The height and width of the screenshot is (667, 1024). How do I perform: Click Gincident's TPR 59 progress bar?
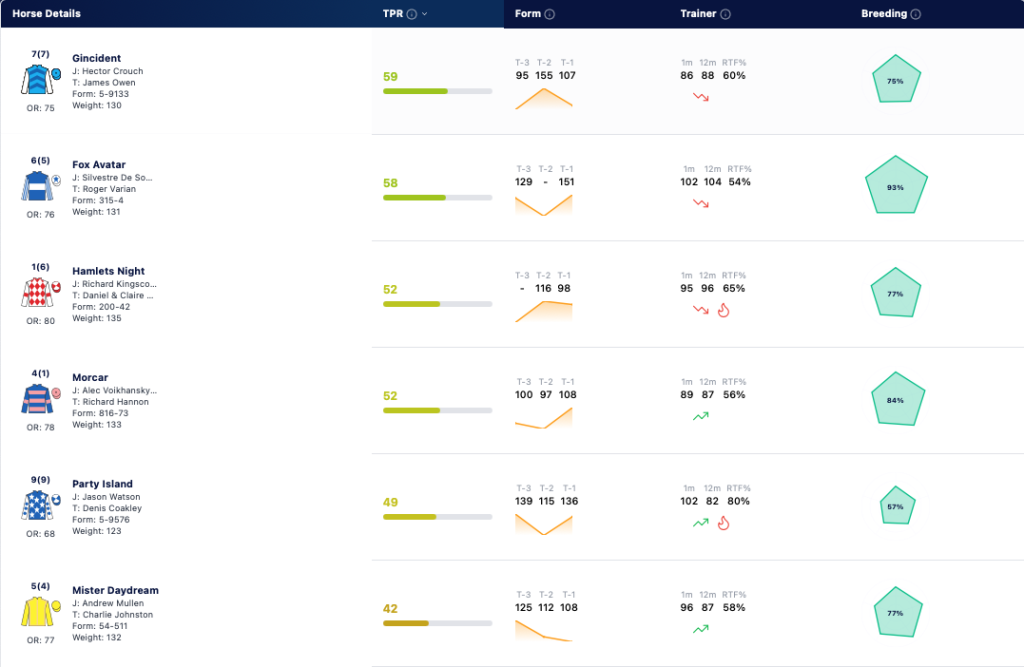tap(438, 91)
